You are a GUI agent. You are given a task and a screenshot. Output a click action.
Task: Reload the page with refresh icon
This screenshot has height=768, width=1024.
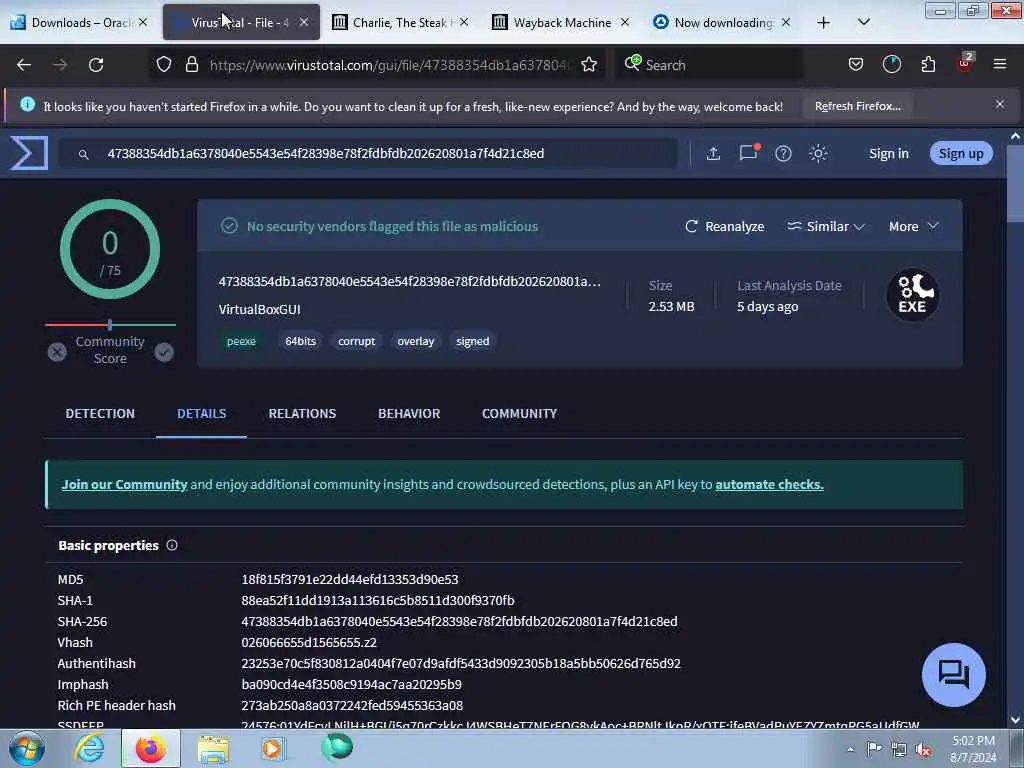click(x=96, y=65)
